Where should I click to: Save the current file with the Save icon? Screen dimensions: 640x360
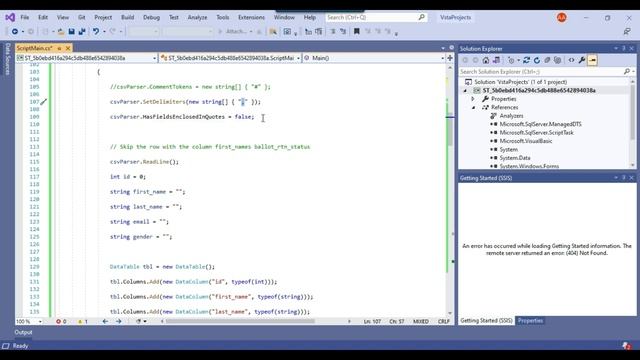(71, 31)
